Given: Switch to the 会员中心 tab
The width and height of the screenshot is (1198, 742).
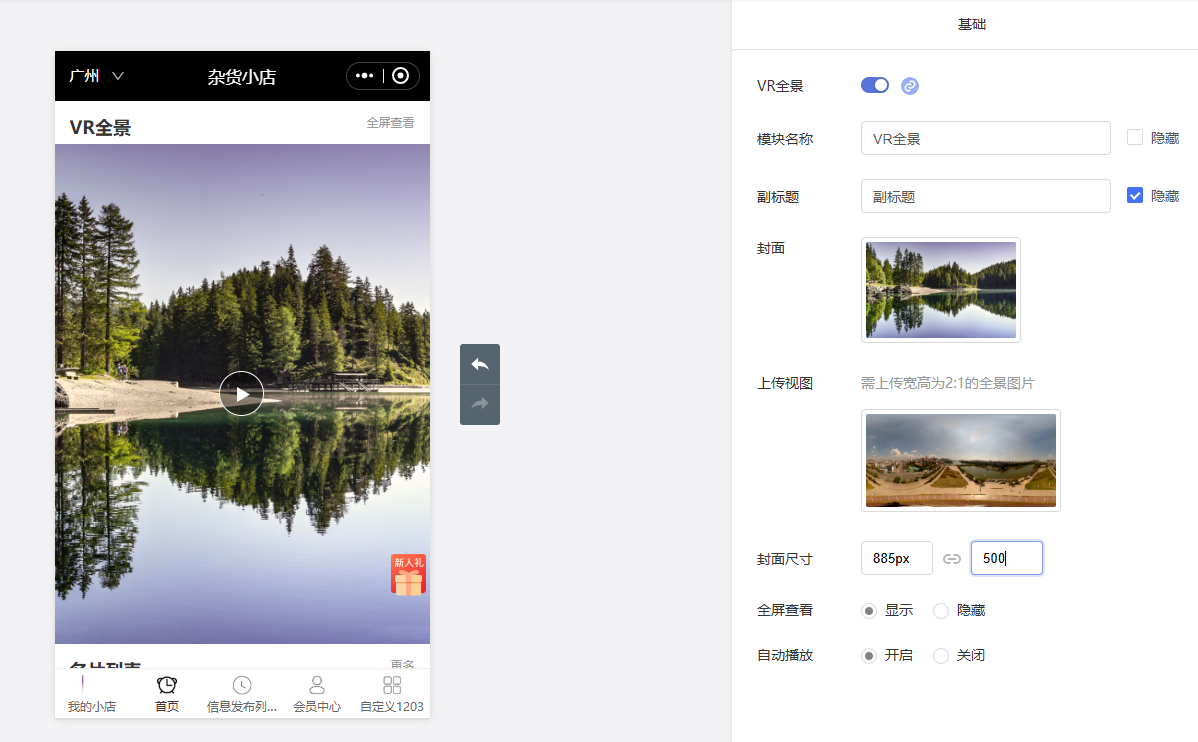Looking at the screenshot, I should tap(317, 694).
